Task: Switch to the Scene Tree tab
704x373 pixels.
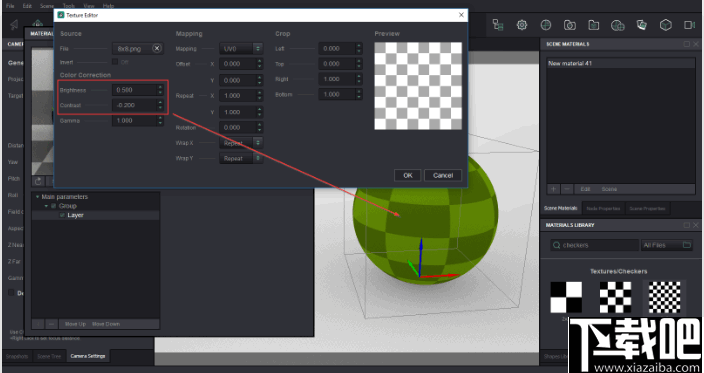Action: [49, 356]
